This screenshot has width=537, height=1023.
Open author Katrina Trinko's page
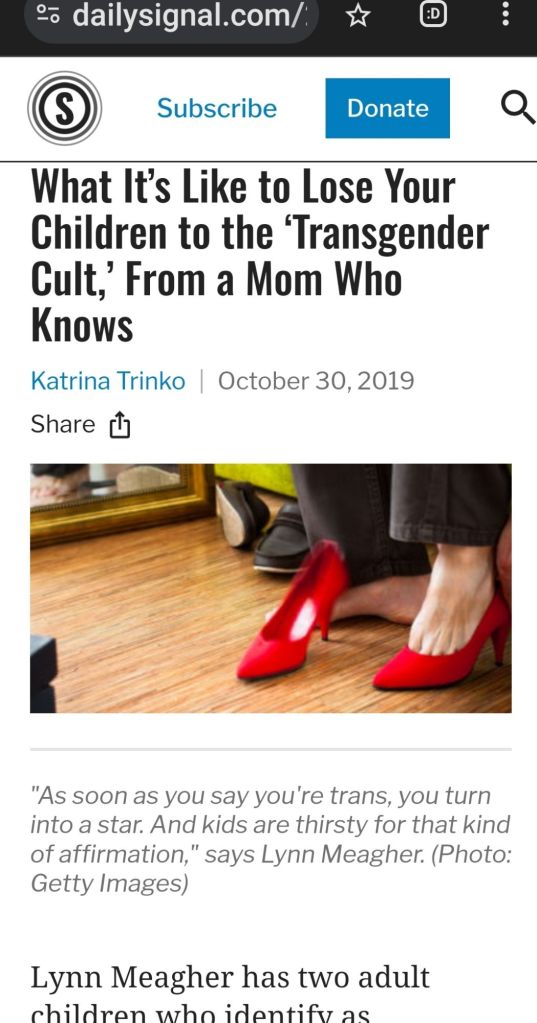point(108,380)
